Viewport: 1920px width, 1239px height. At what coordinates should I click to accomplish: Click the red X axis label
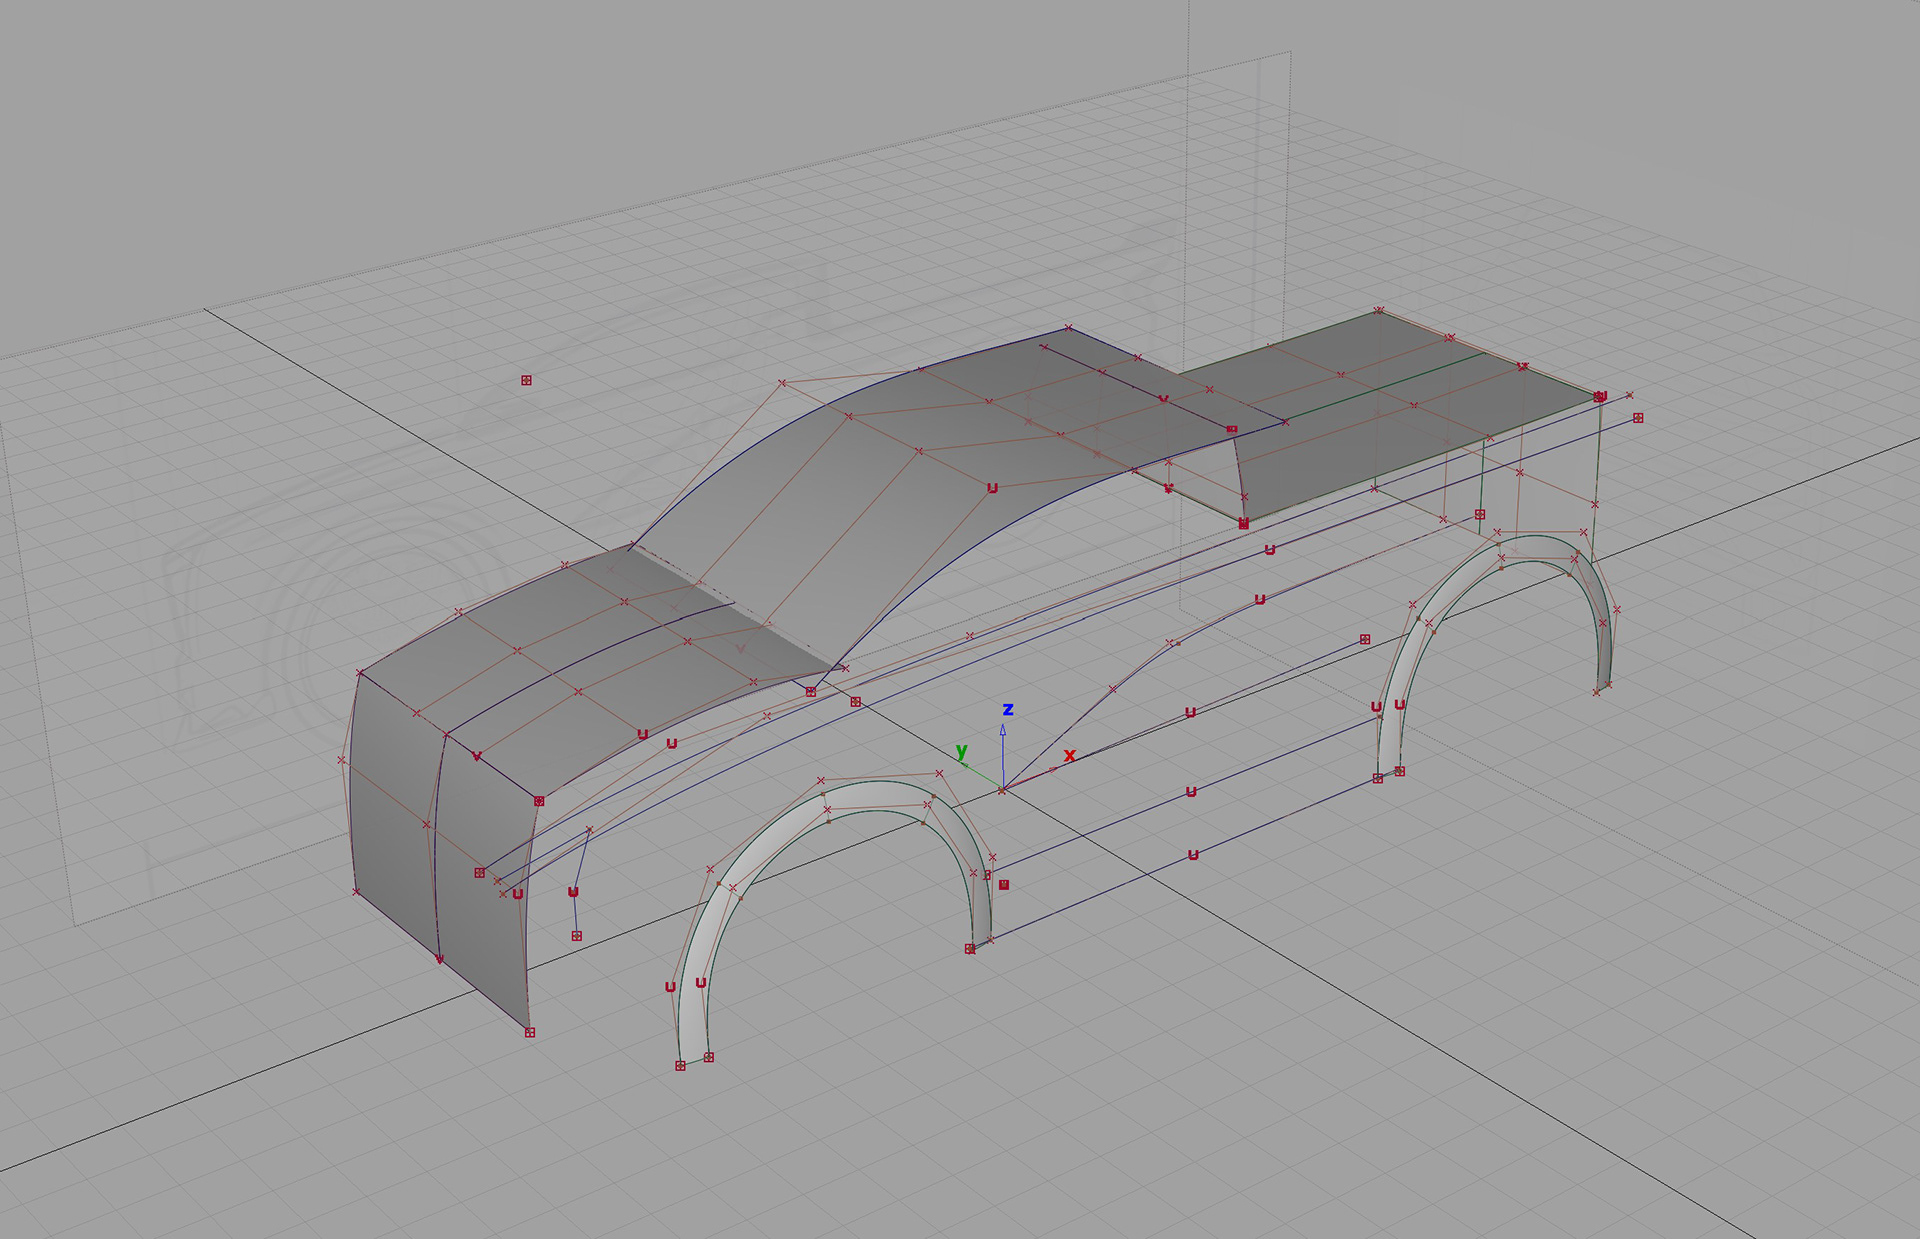coord(1070,755)
